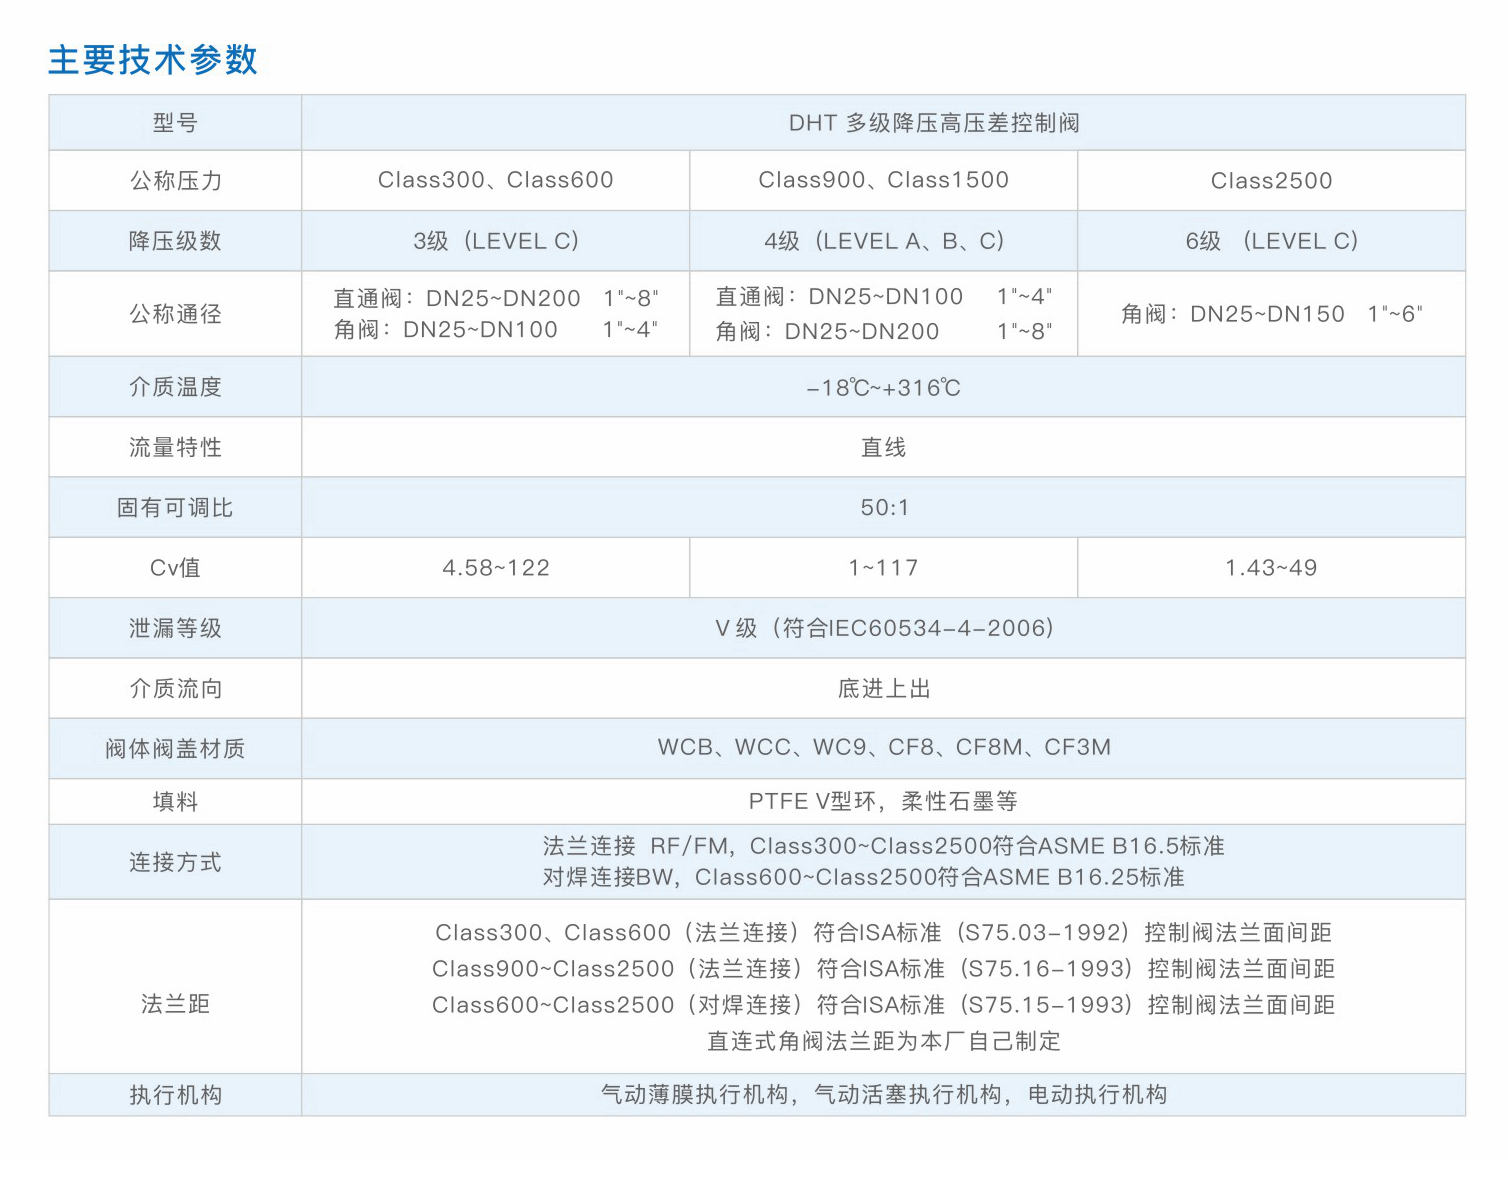Viewport: 1508px width, 1184px height.
Task: Click the 主要技术参数 heading
Action: tap(153, 60)
